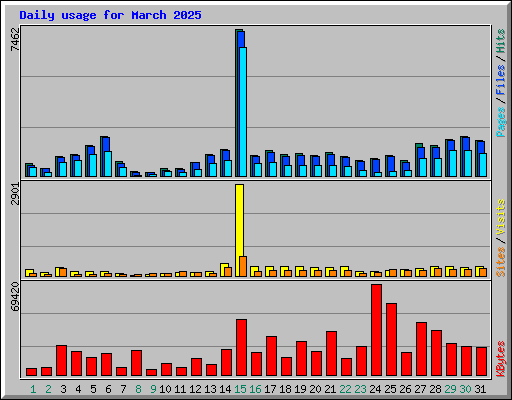The height and width of the screenshot is (400, 512).
Task: Click the red KBytes bar for day 17
Action: click(271, 356)
